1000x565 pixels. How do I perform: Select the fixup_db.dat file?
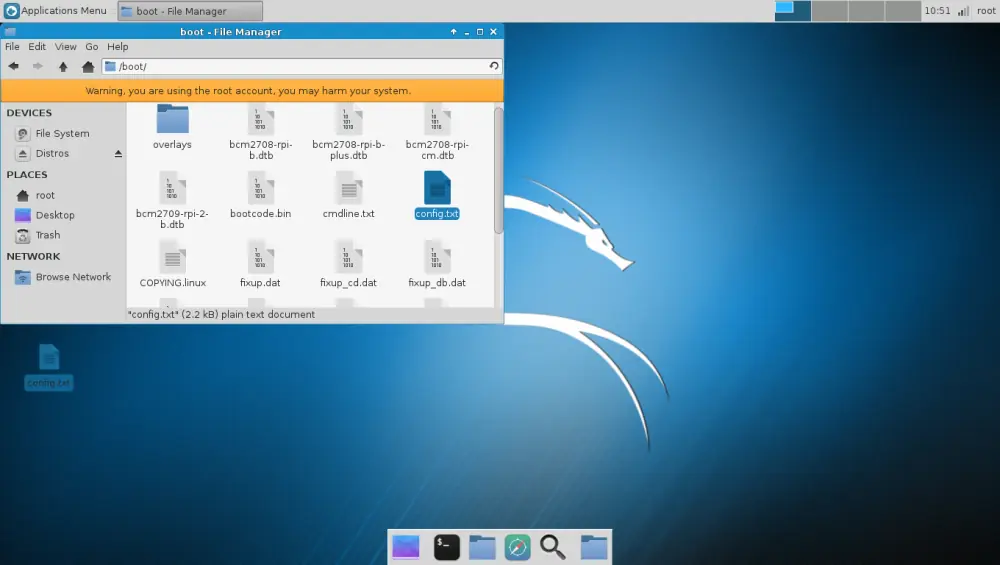437,265
